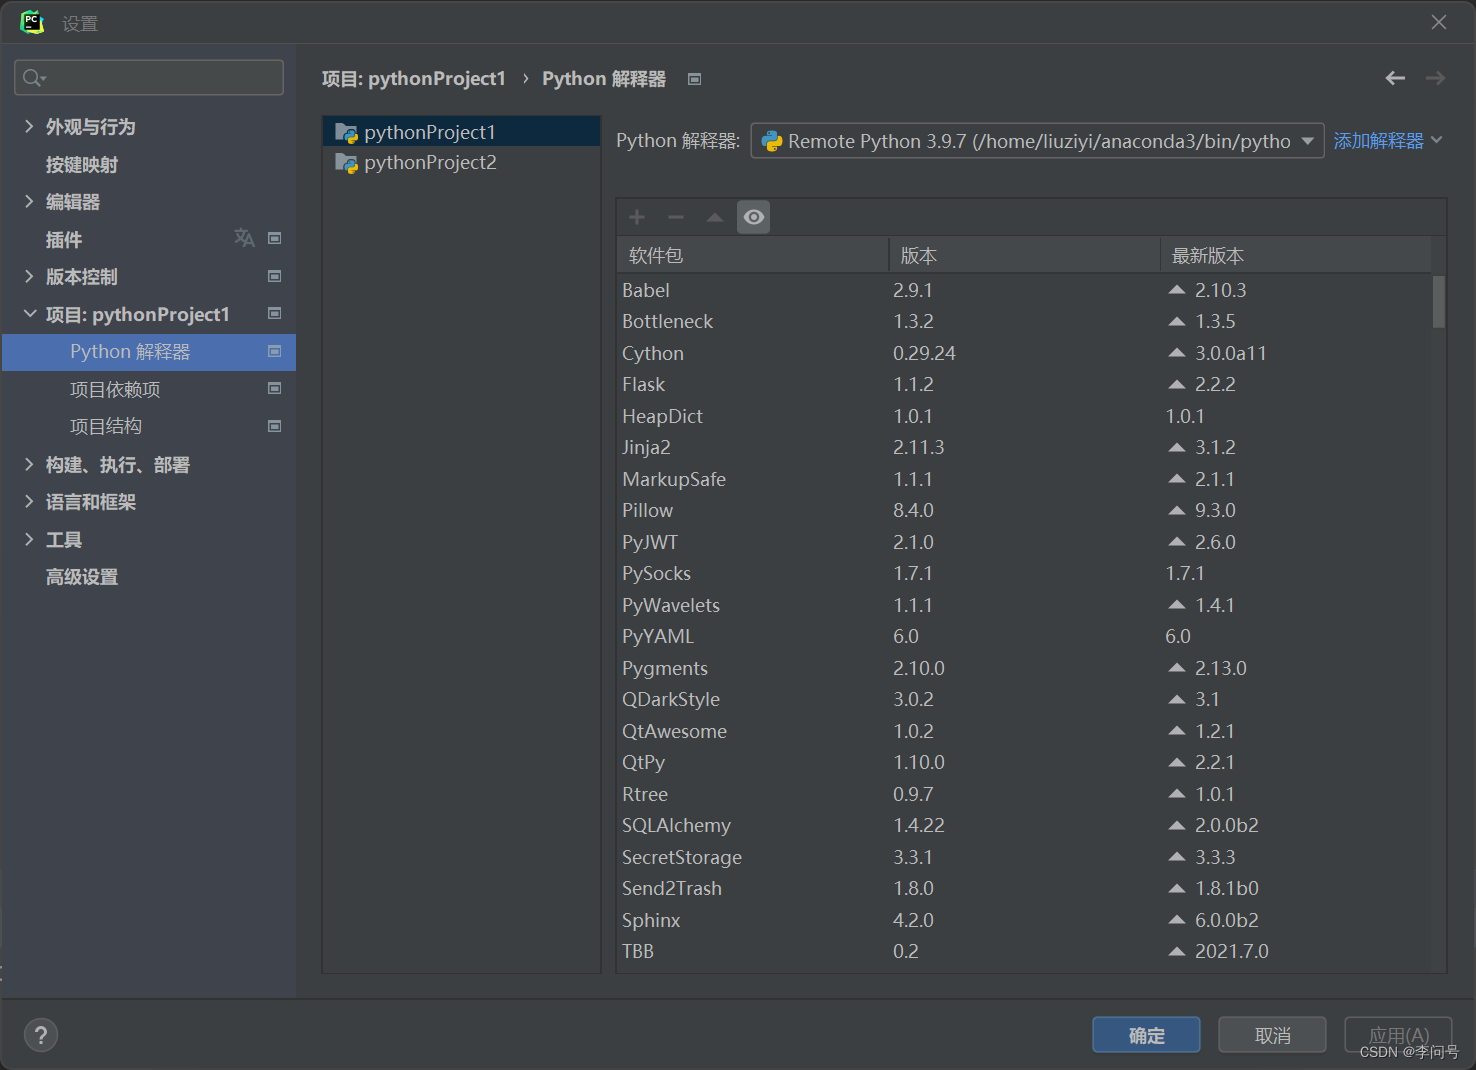This screenshot has width=1476, height=1070.
Task: Open the 高级设置 page
Action: tap(82, 576)
